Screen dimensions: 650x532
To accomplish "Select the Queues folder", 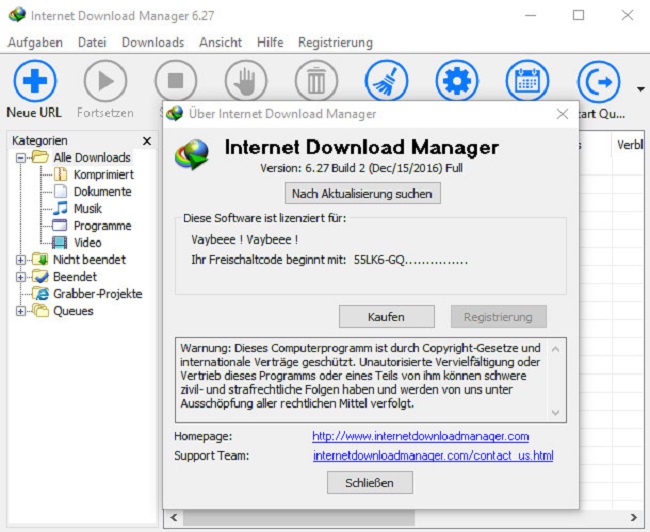I will (73, 311).
